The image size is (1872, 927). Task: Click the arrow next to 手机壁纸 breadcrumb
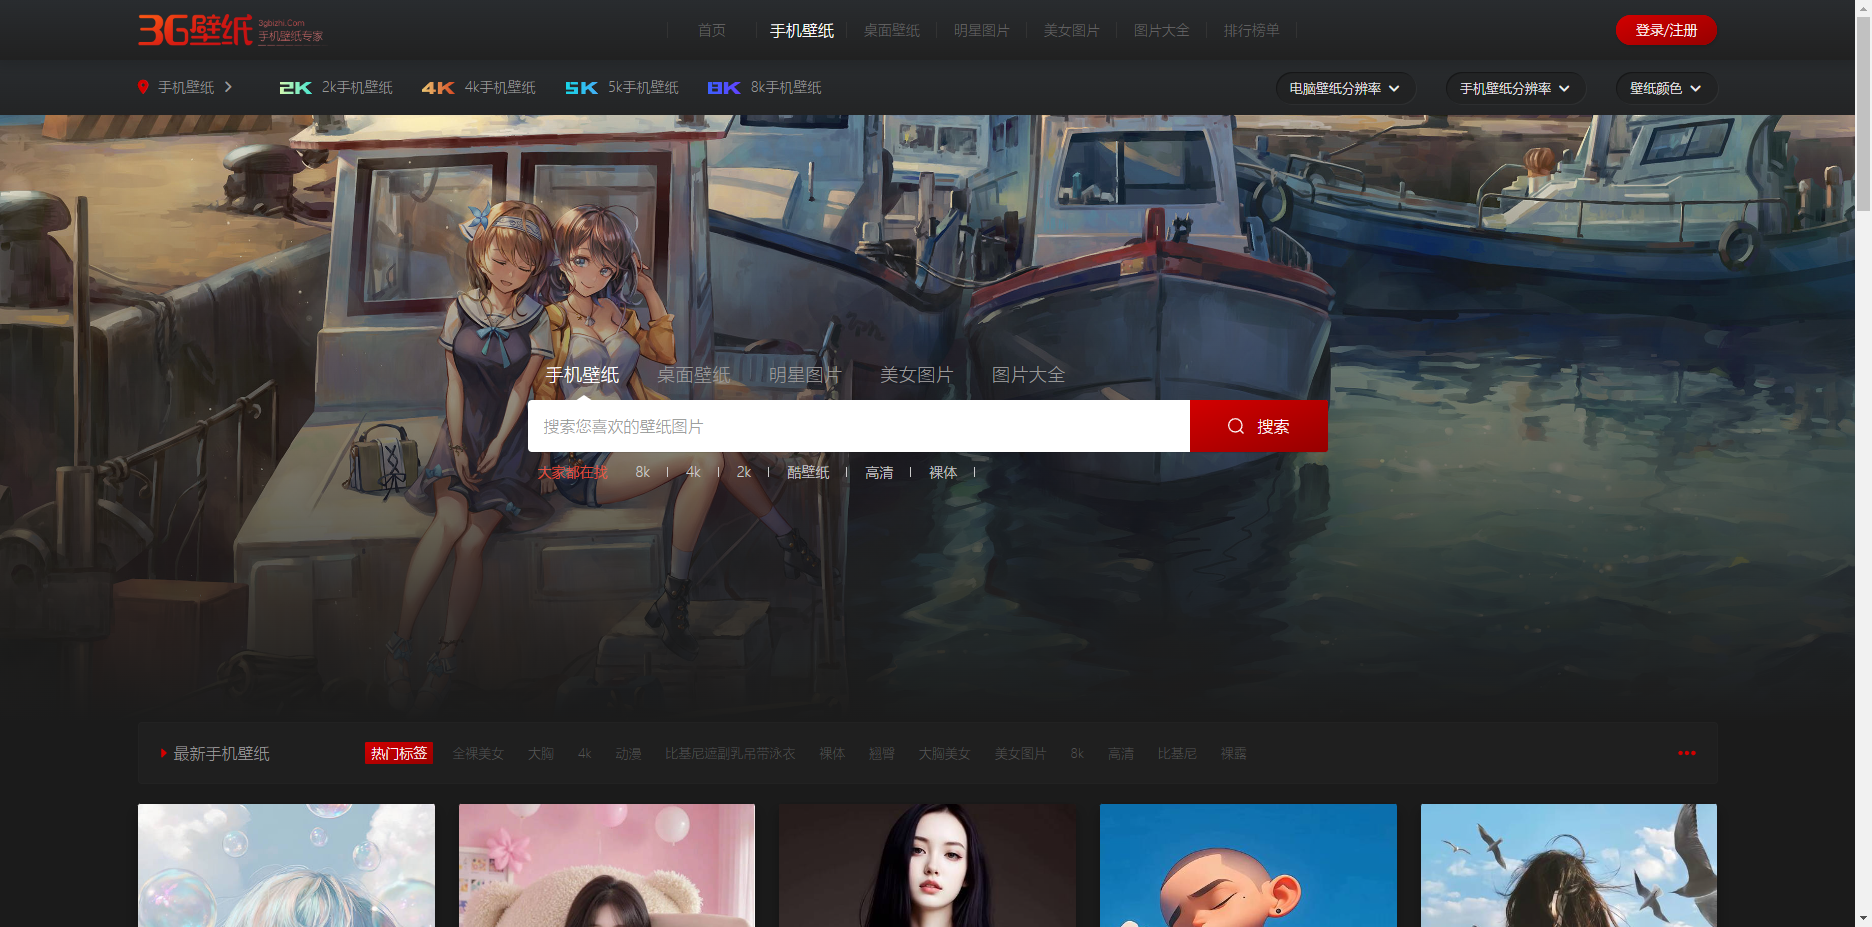click(228, 87)
